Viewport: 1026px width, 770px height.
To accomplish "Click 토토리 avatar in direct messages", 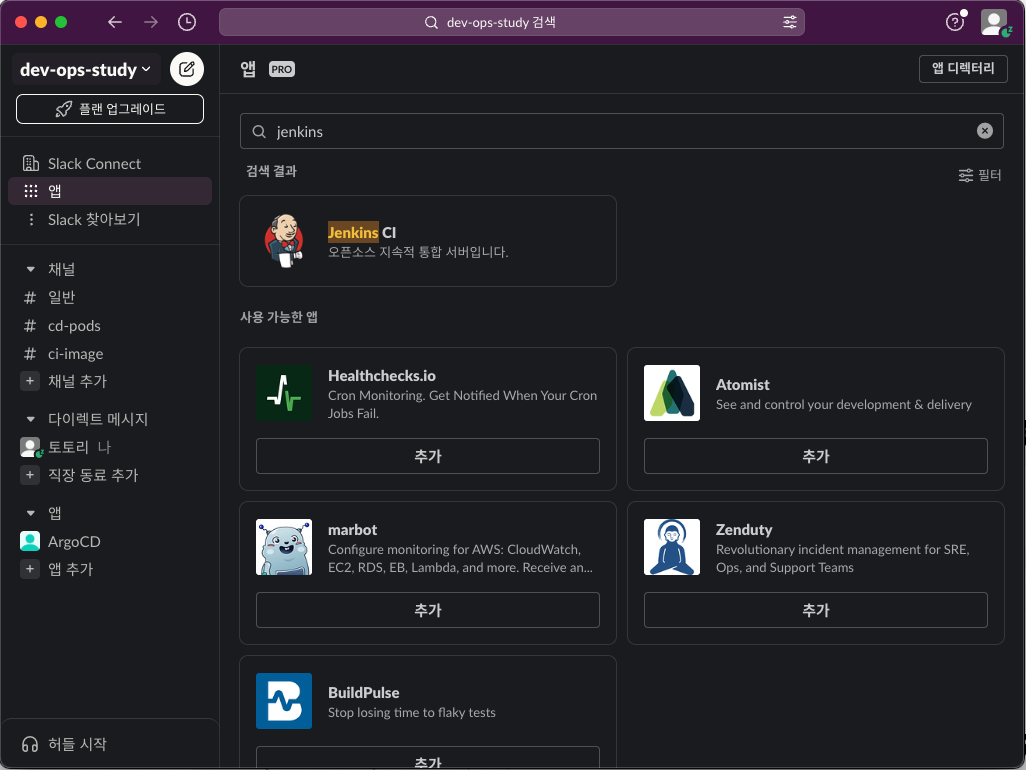I will 29,447.
